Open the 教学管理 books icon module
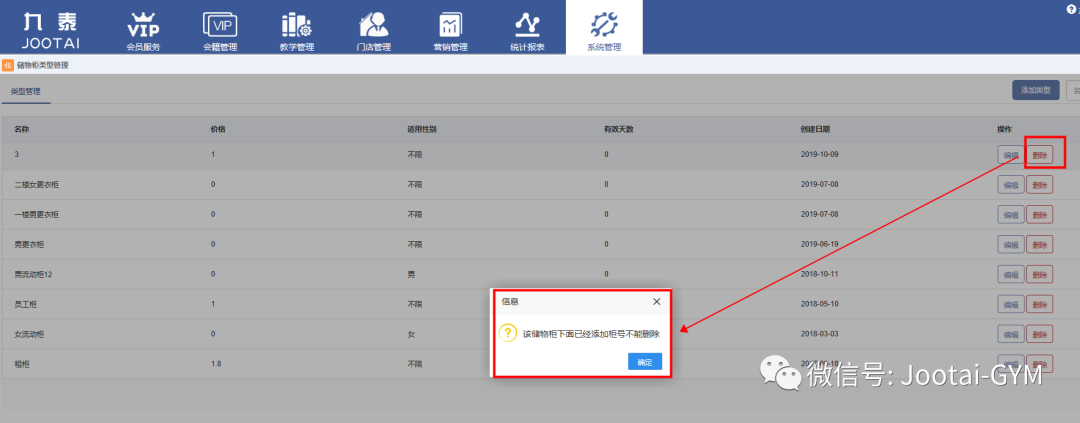 click(297, 30)
